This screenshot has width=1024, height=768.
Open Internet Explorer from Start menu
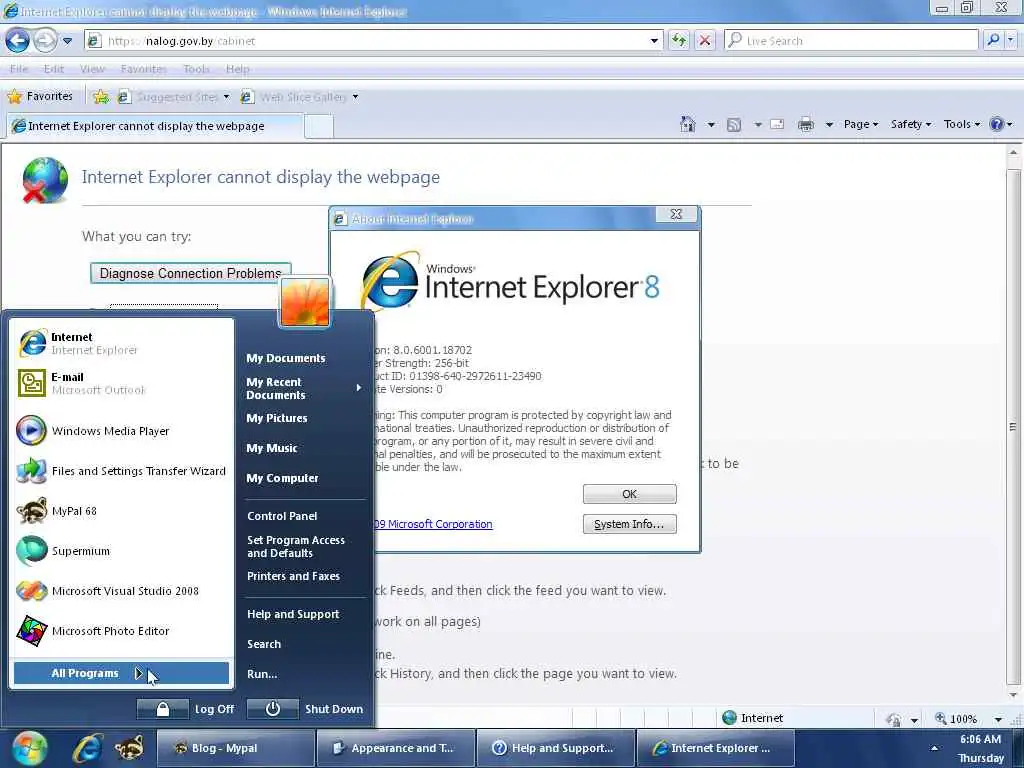[122, 343]
